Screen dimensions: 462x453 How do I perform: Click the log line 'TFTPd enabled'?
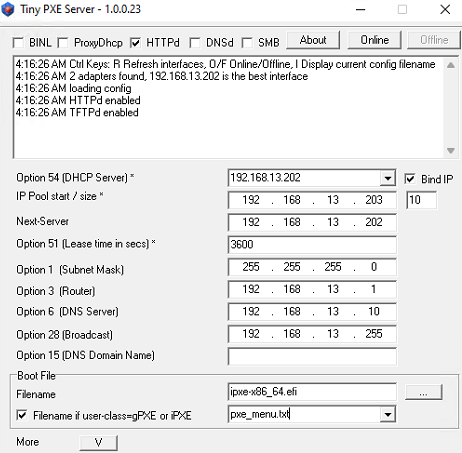pyautogui.click(x=77, y=112)
